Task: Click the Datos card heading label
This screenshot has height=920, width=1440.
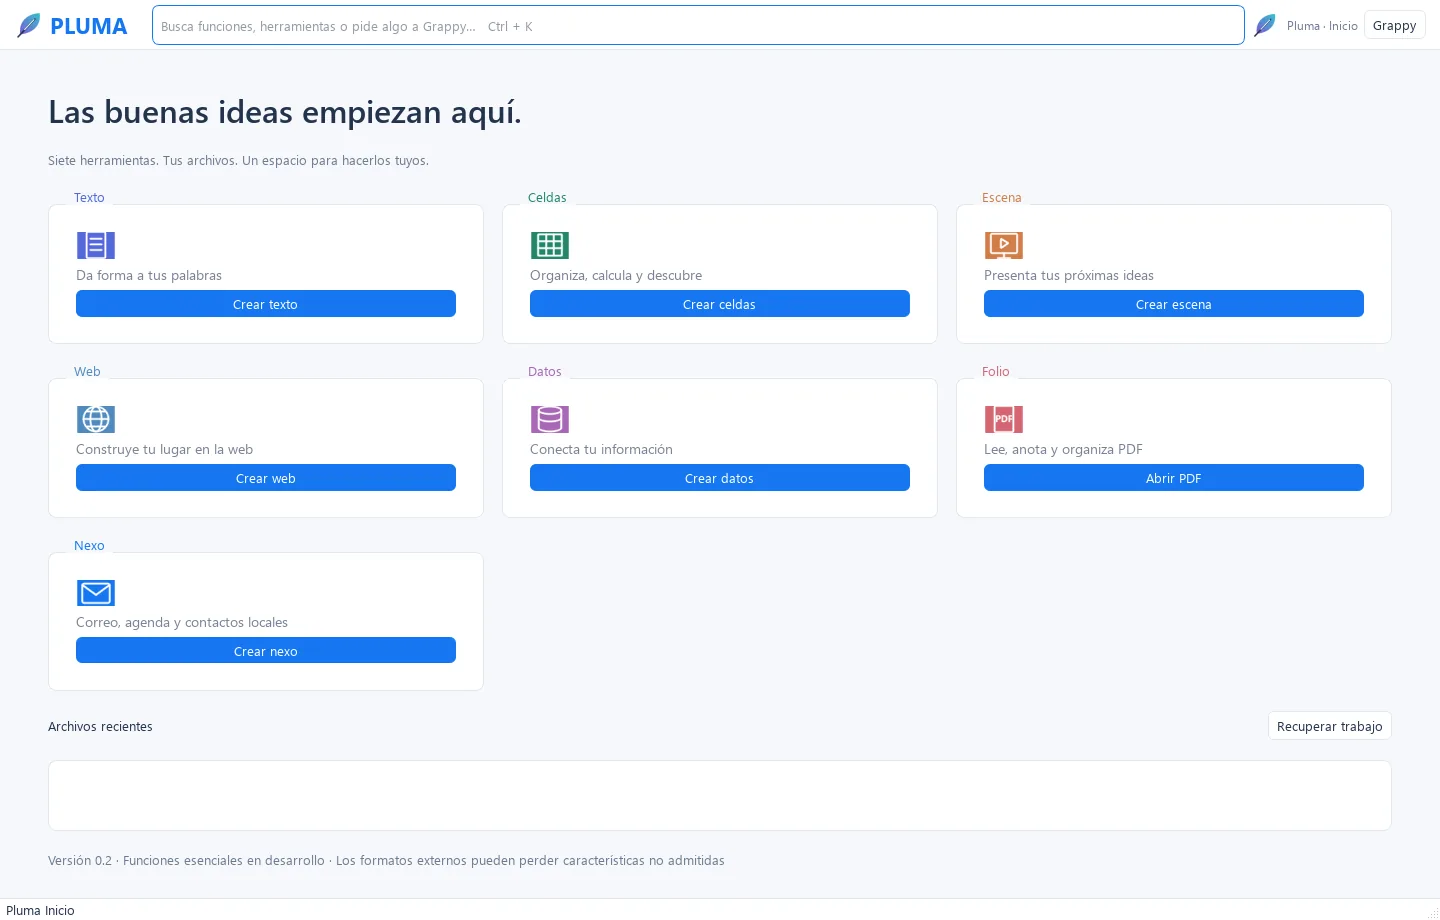Action: click(545, 371)
